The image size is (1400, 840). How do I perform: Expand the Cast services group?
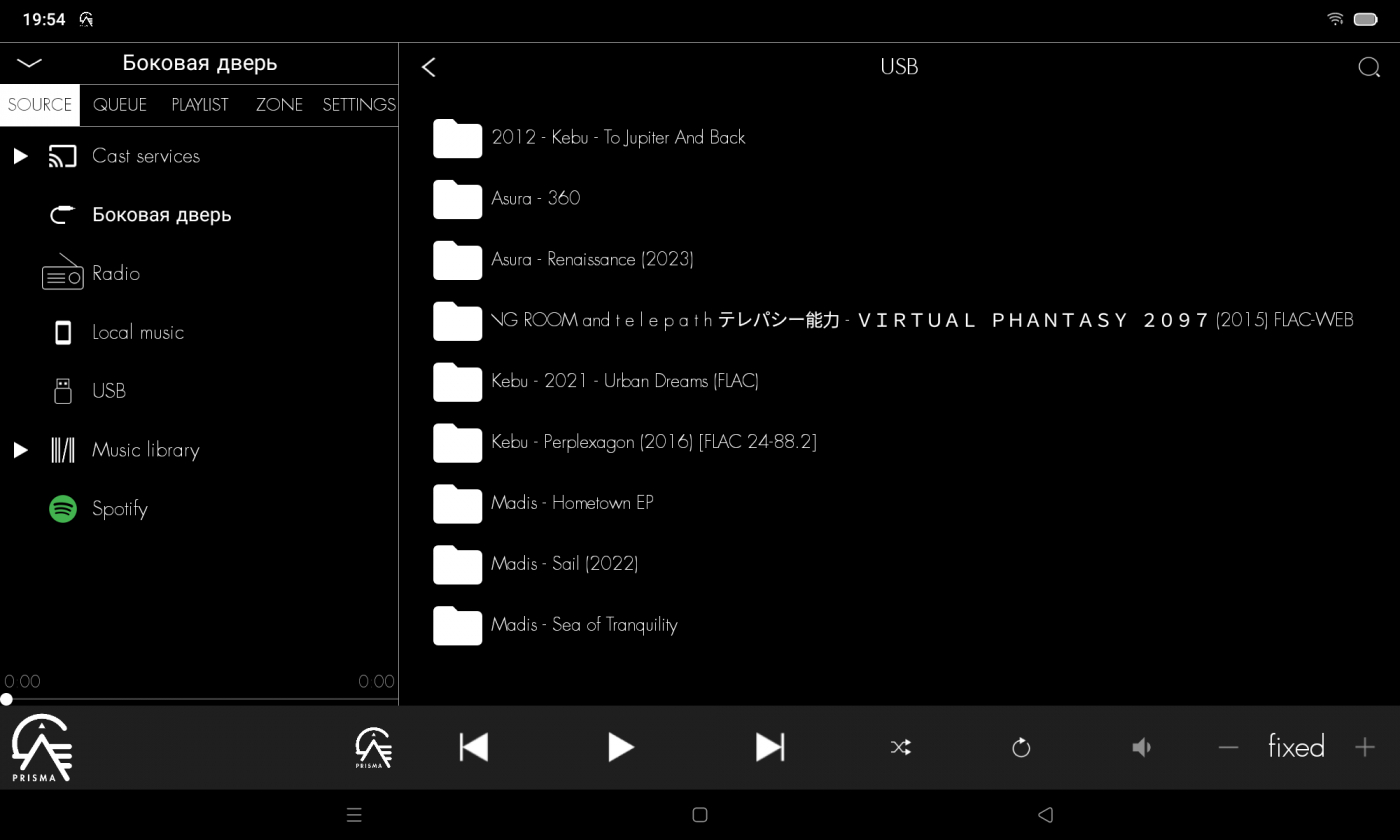20,156
